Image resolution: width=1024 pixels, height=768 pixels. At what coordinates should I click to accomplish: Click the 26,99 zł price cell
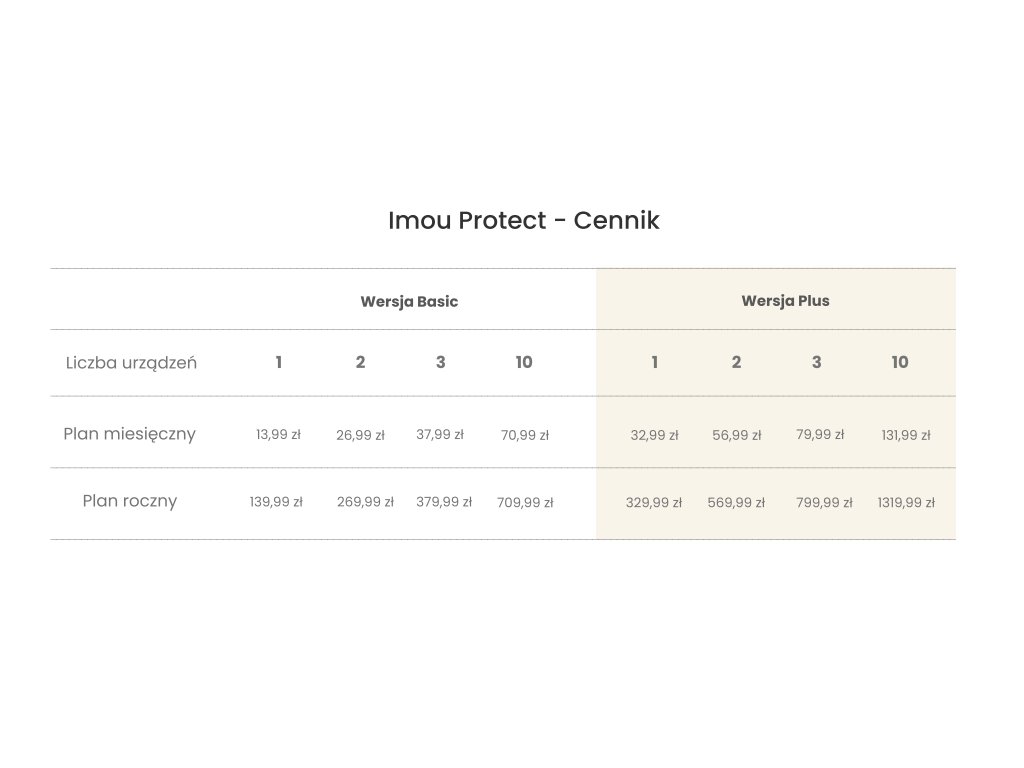[x=360, y=436]
